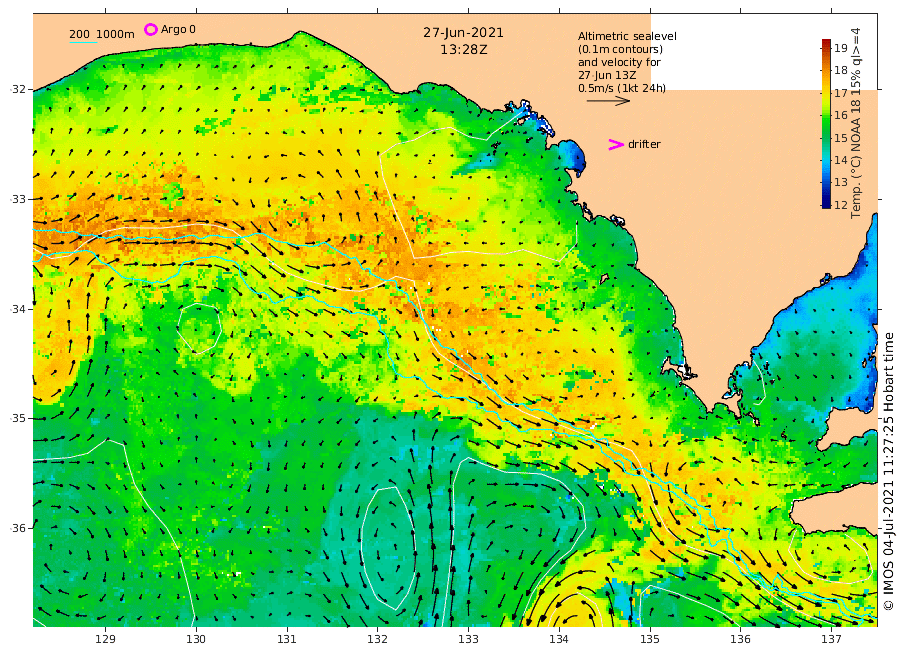Viewport: 900px width, 660px height.
Task: Click the 'Temp. (°C) NOAA 18' colorbar label
Action: 856,157
